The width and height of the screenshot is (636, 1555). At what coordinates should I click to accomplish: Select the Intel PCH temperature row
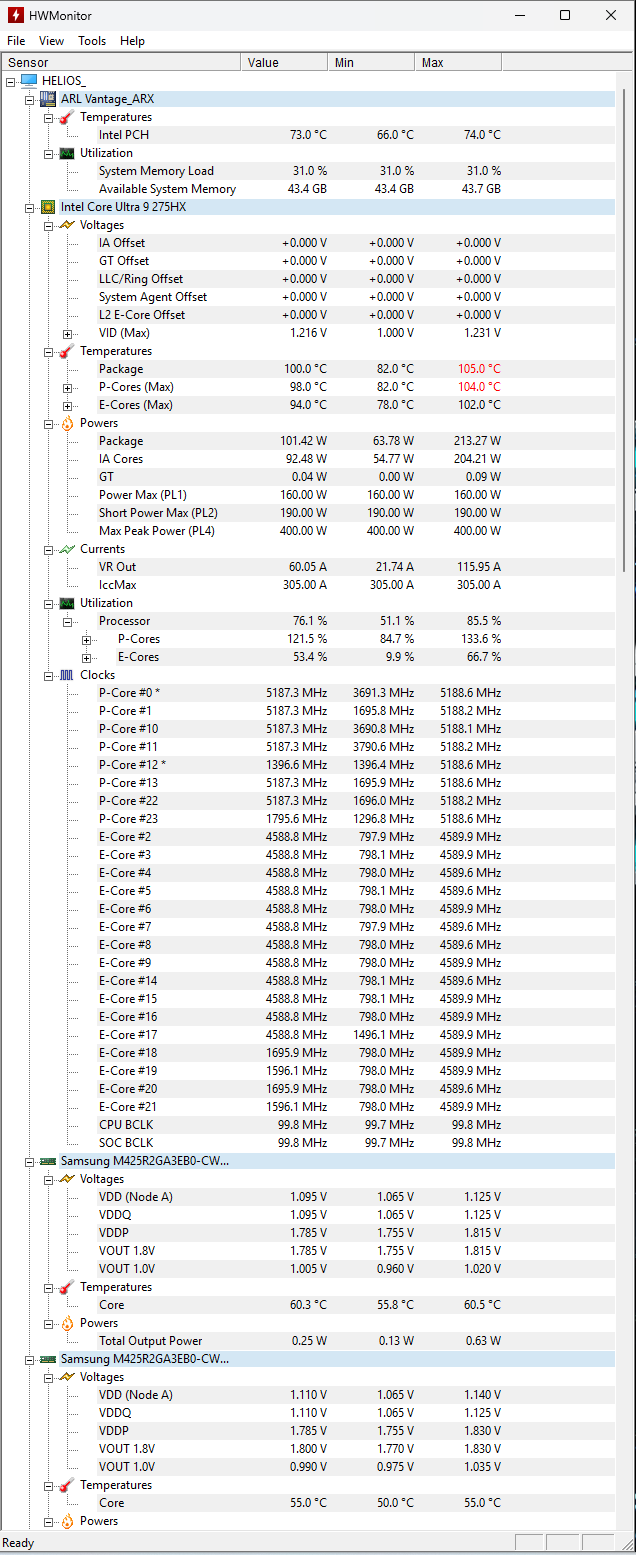308,135
